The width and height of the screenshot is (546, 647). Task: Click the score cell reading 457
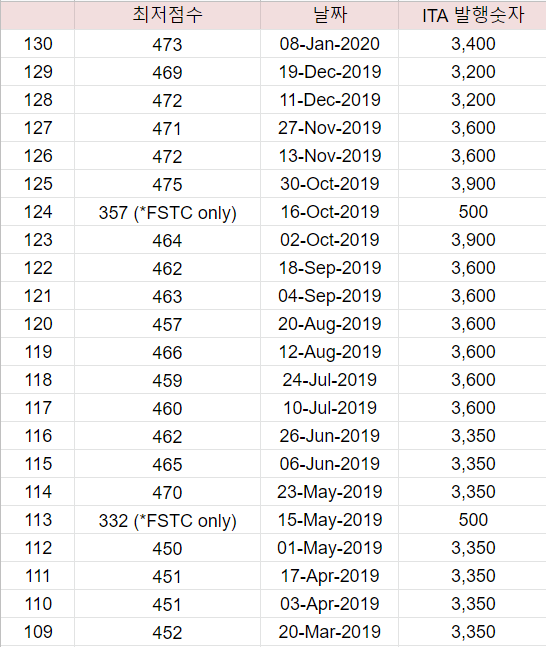pyautogui.click(x=167, y=324)
